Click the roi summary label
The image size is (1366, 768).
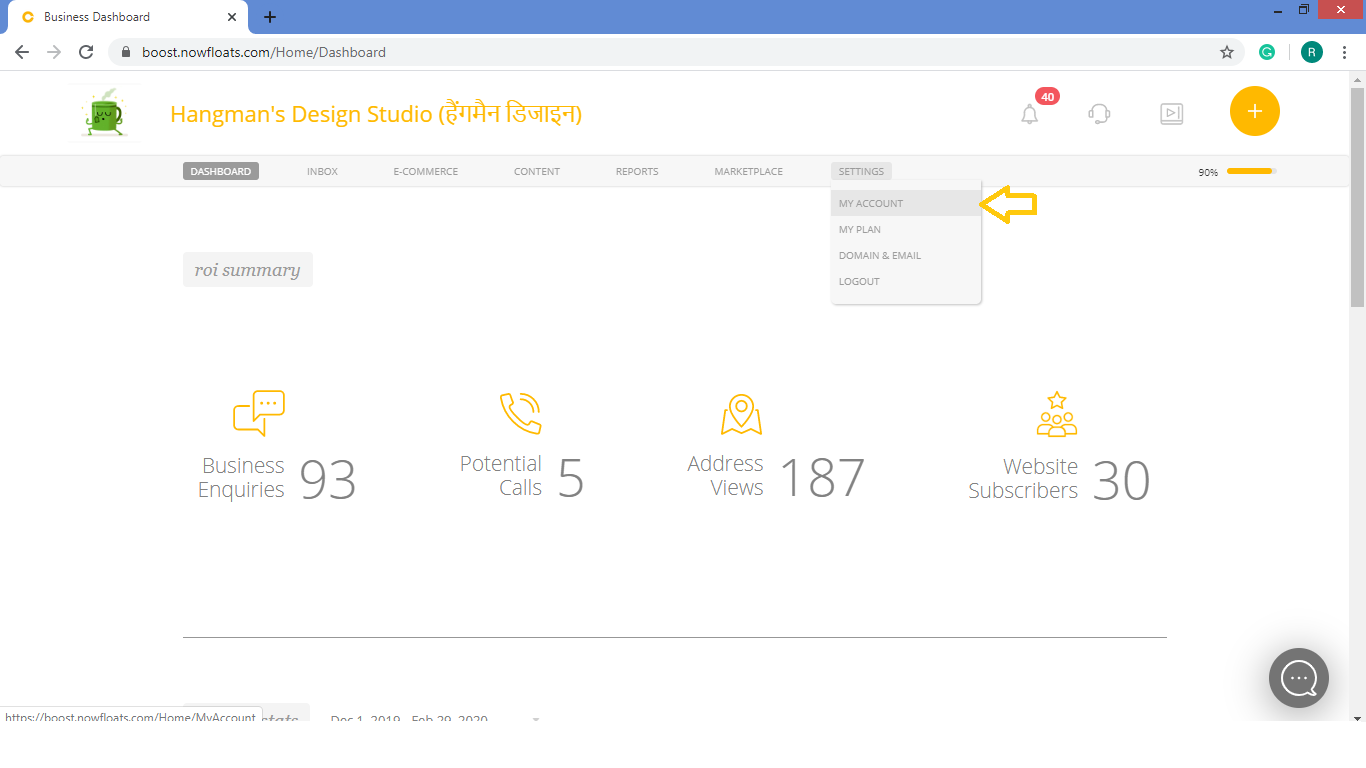(248, 270)
